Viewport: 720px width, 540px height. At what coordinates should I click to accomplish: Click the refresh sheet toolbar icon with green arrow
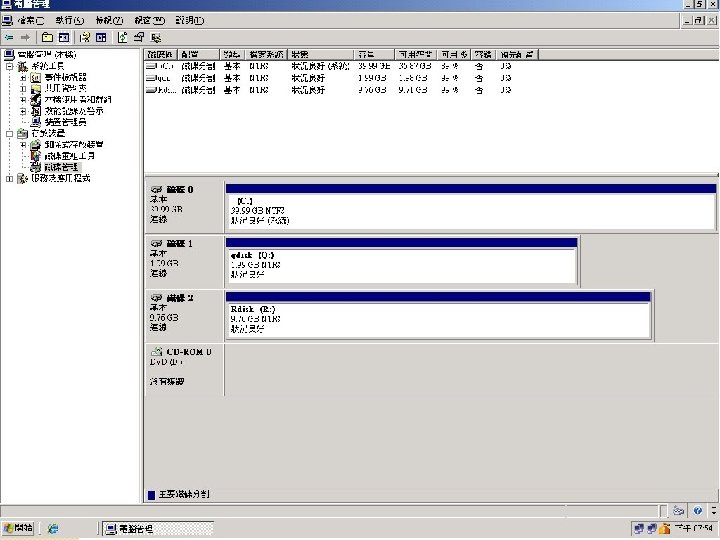(122, 37)
